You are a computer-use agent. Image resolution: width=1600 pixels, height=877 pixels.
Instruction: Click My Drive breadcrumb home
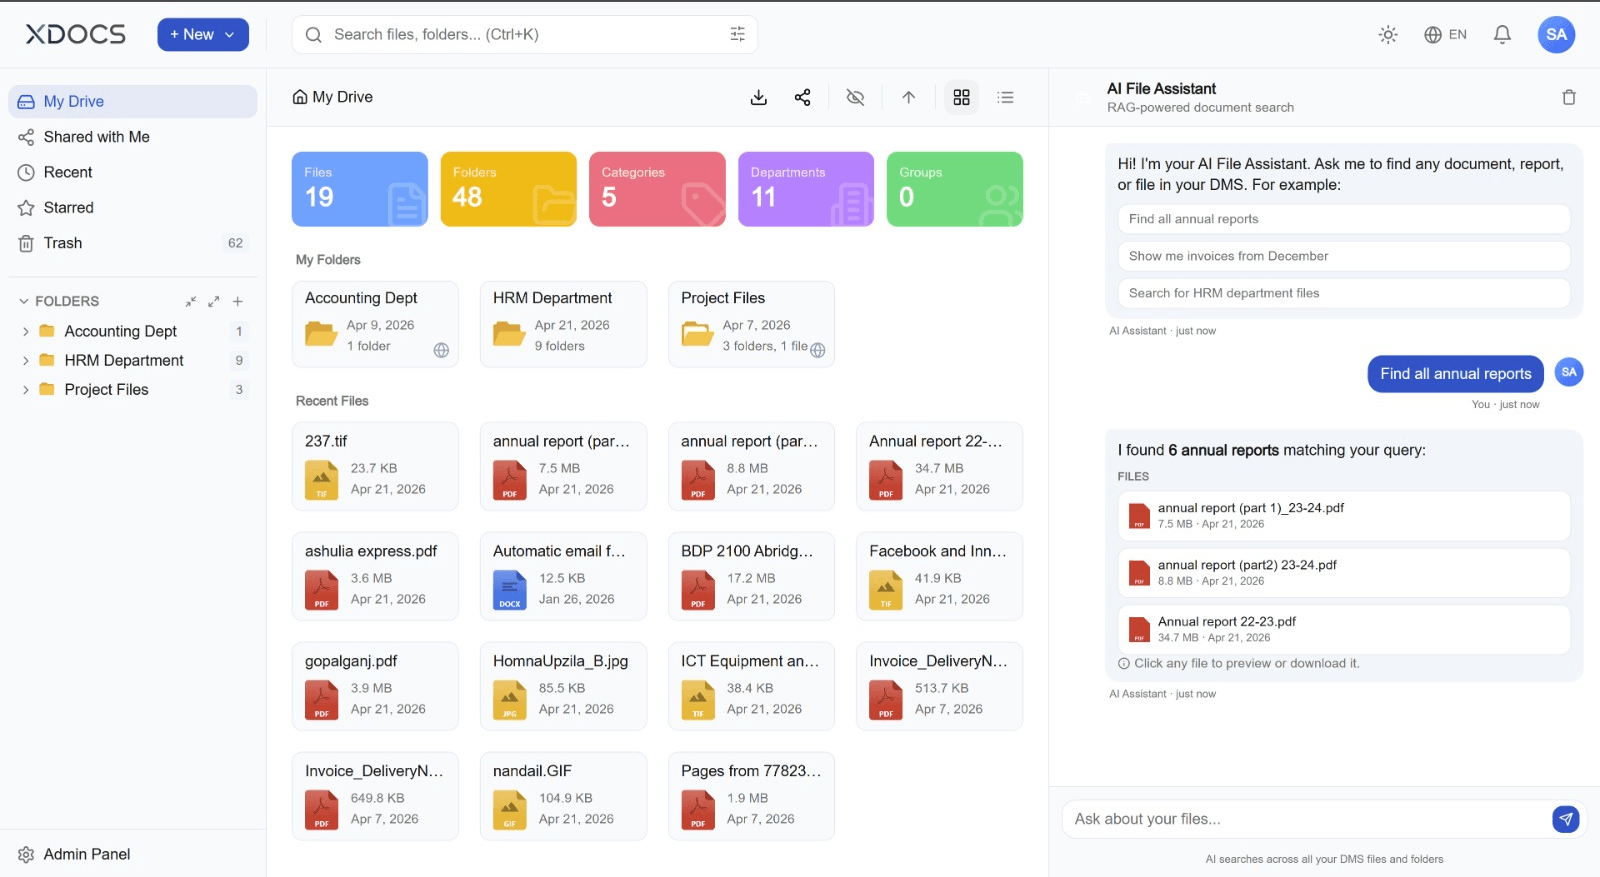tap(332, 97)
